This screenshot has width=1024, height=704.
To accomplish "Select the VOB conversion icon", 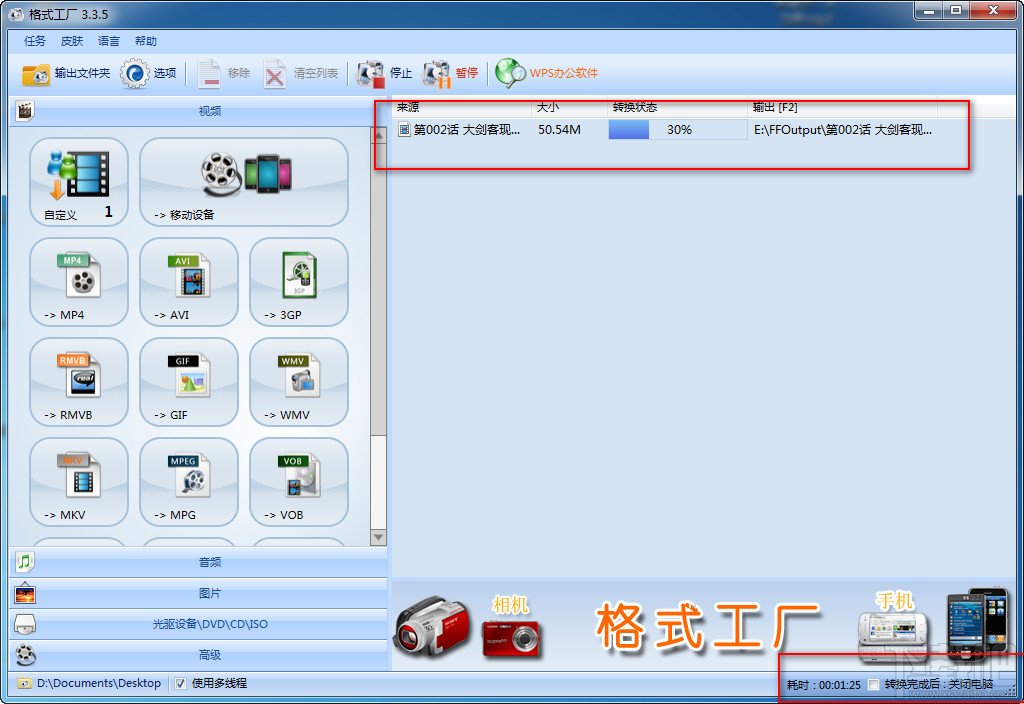I will coord(298,482).
